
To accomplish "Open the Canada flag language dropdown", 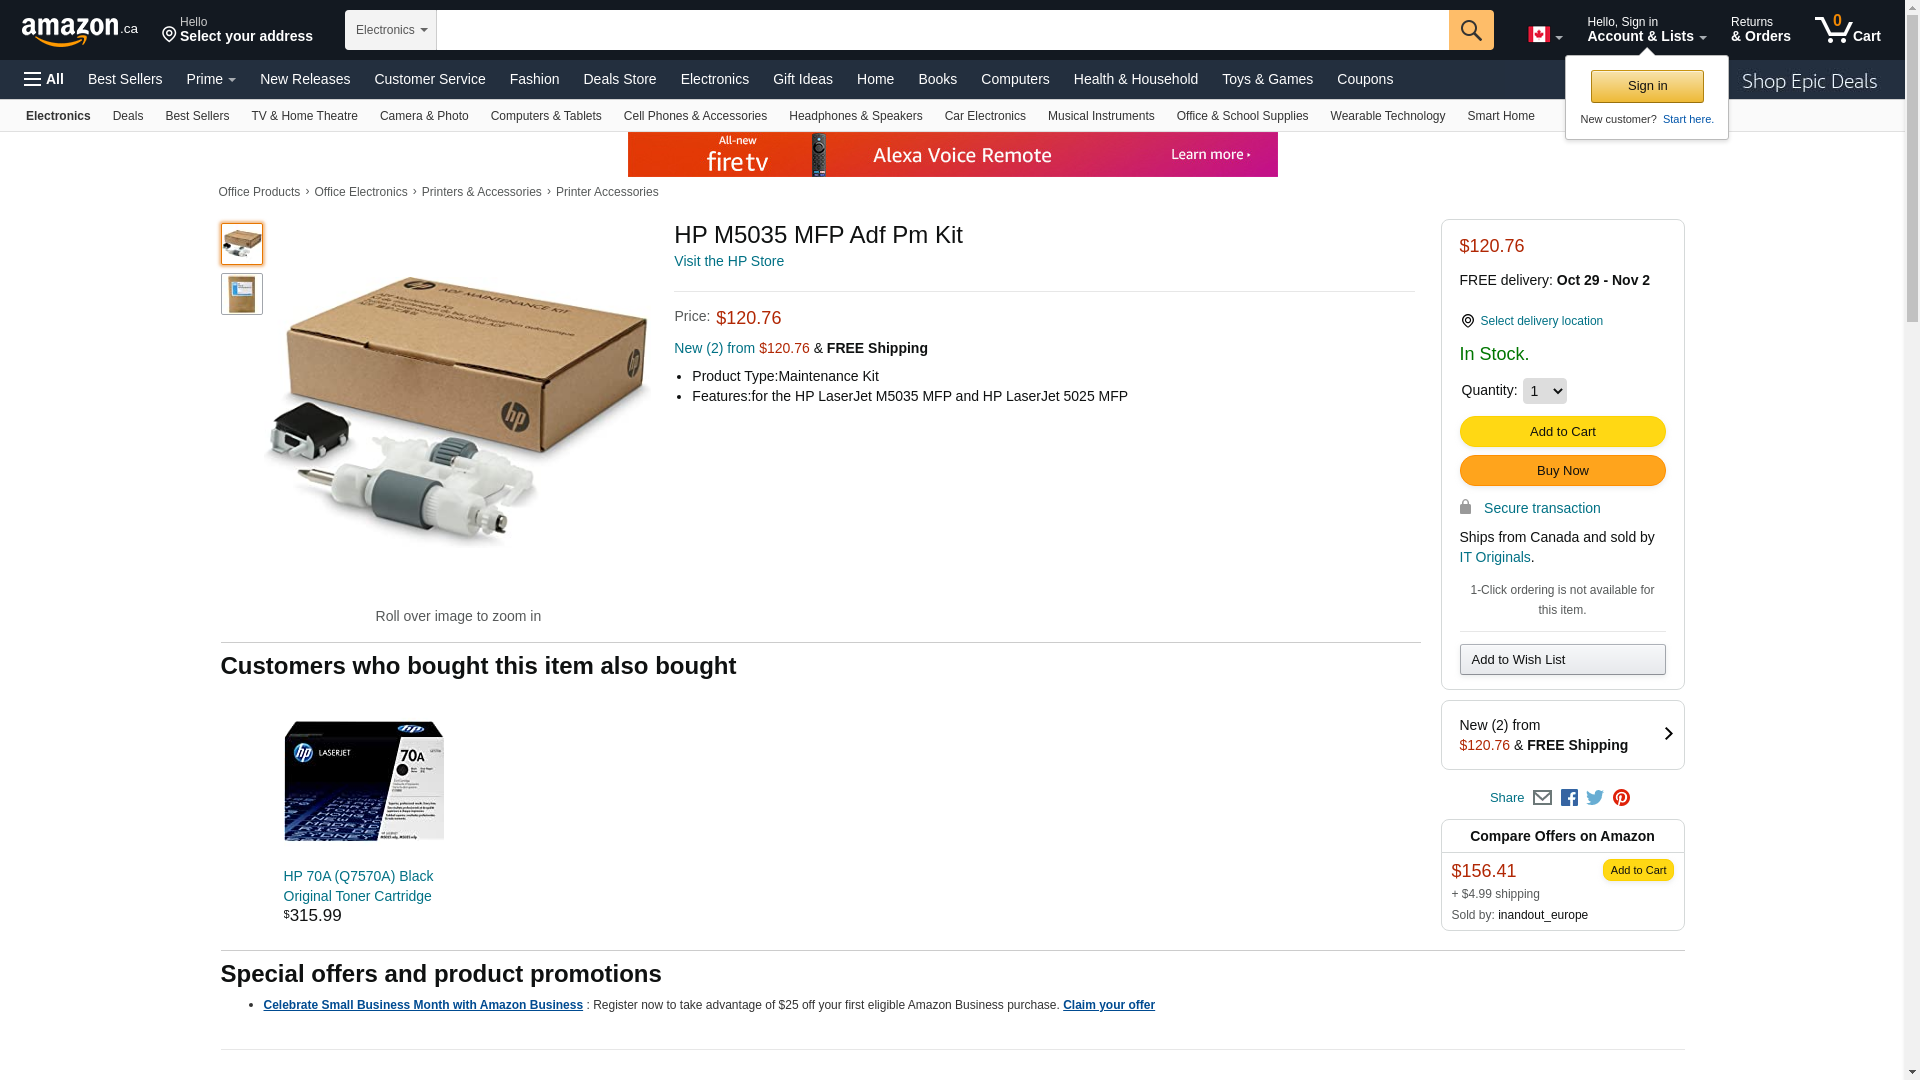I will tap(1545, 35).
